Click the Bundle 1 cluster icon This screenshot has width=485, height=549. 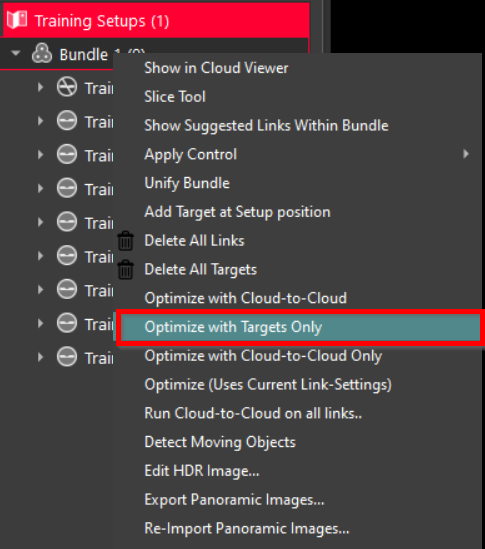[x=42, y=54]
